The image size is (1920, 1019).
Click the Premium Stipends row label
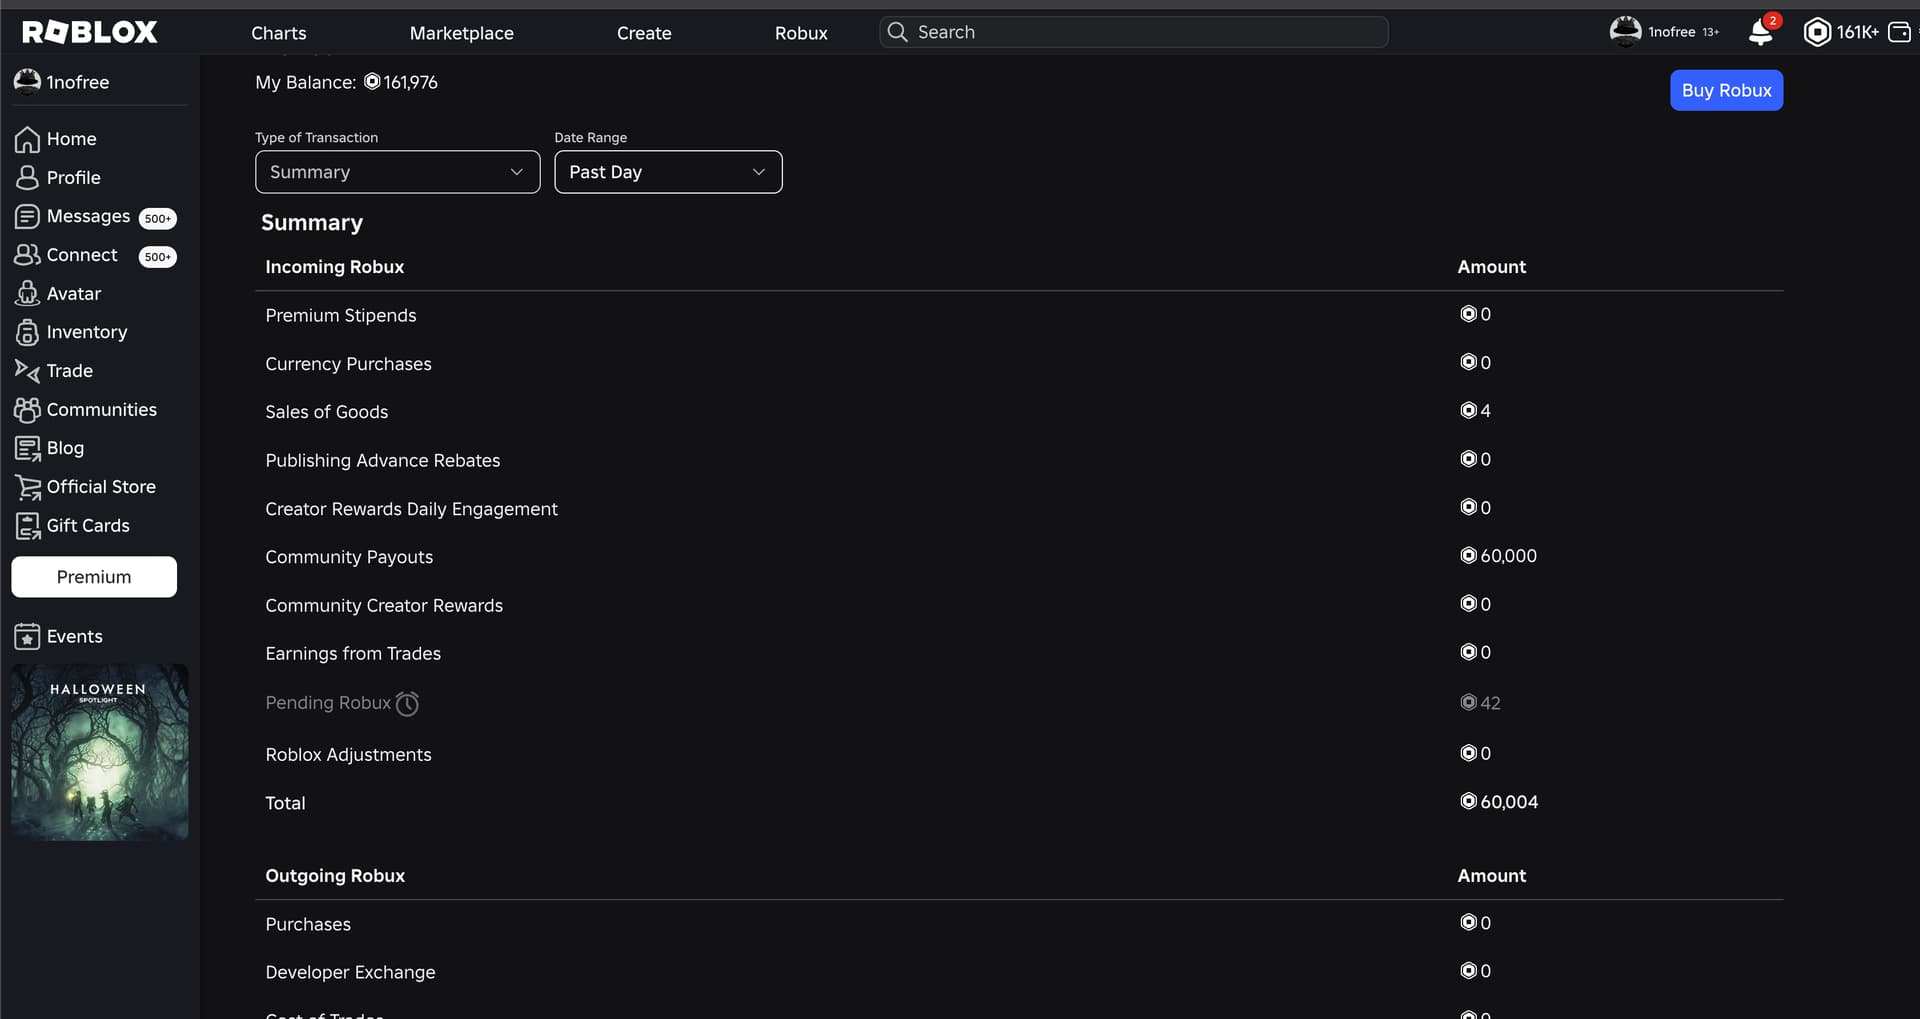pos(341,315)
